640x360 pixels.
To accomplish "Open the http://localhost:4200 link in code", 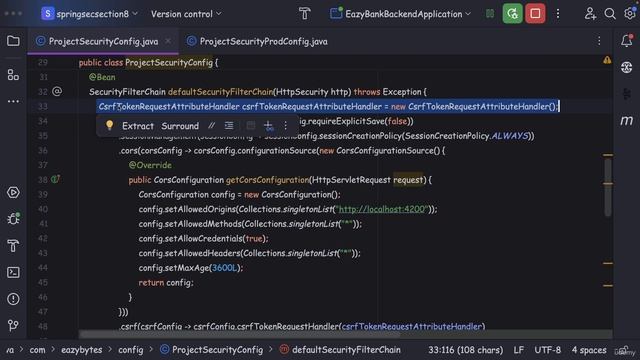I will coord(382,209).
